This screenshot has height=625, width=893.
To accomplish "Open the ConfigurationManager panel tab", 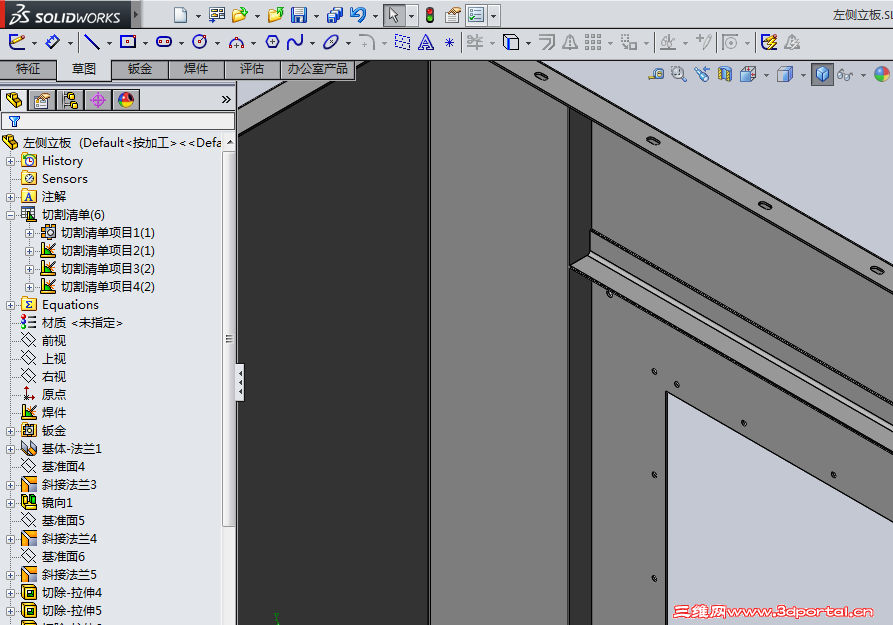I will pyautogui.click(x=70, y=100).
